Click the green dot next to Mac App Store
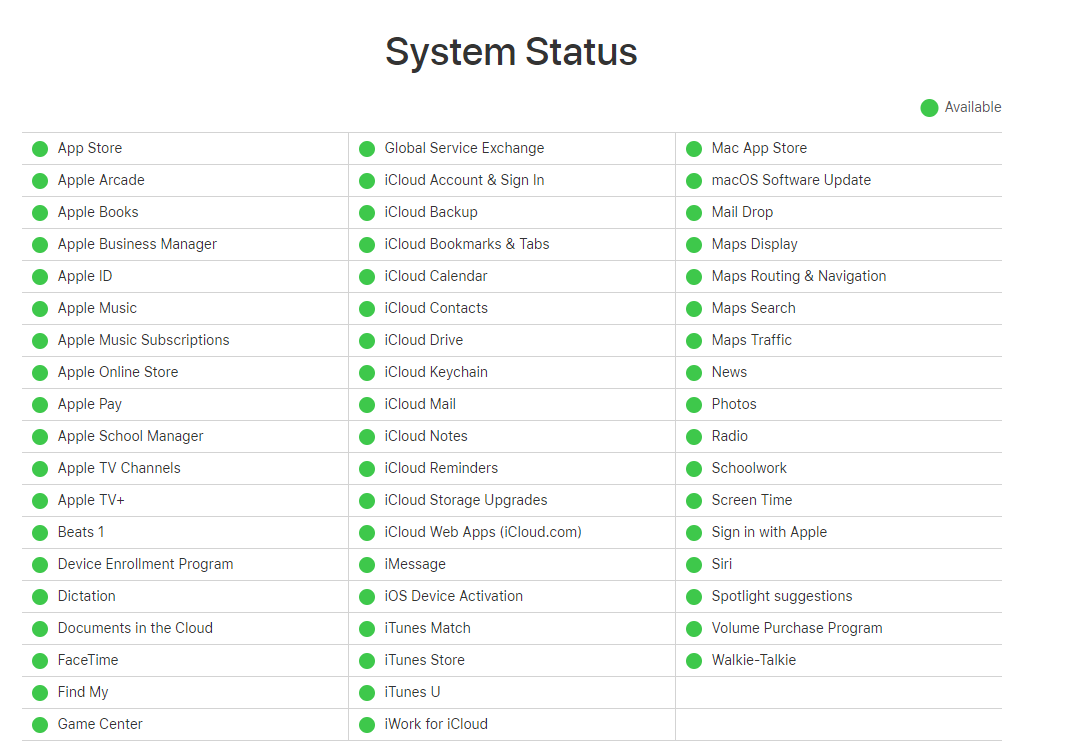The width and height of the screenshot is (1082, 745). [x=694, y=149]
